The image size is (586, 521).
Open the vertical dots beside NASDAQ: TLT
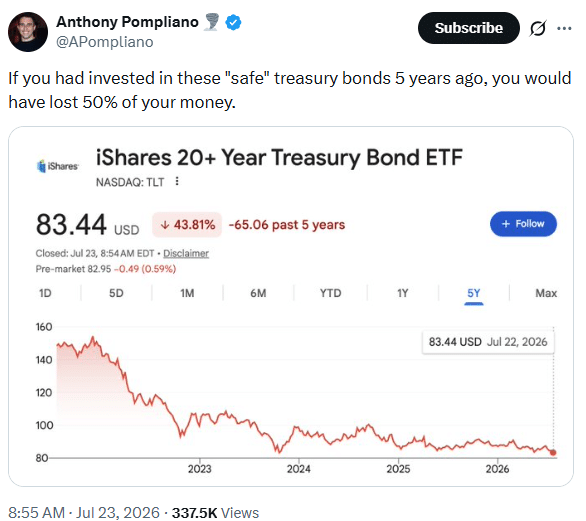click(x=177, y=182)
